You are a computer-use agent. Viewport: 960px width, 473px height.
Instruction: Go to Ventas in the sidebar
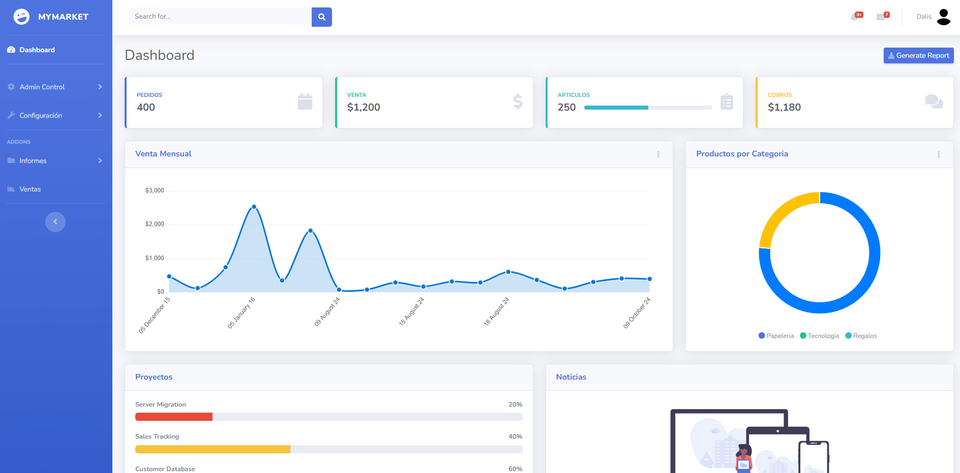[x=55, y=189]
